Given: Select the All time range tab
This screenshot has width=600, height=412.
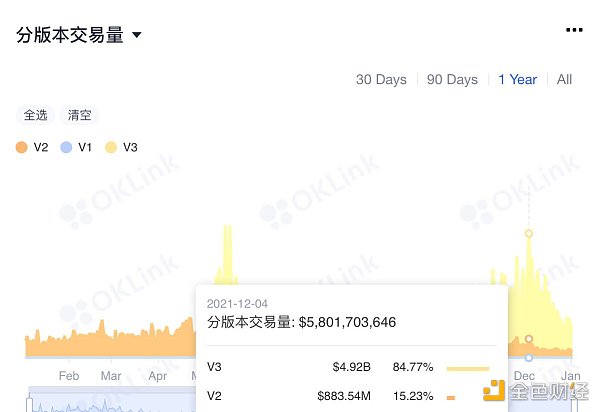Looking at the screenshot, I should click(564, 80).
